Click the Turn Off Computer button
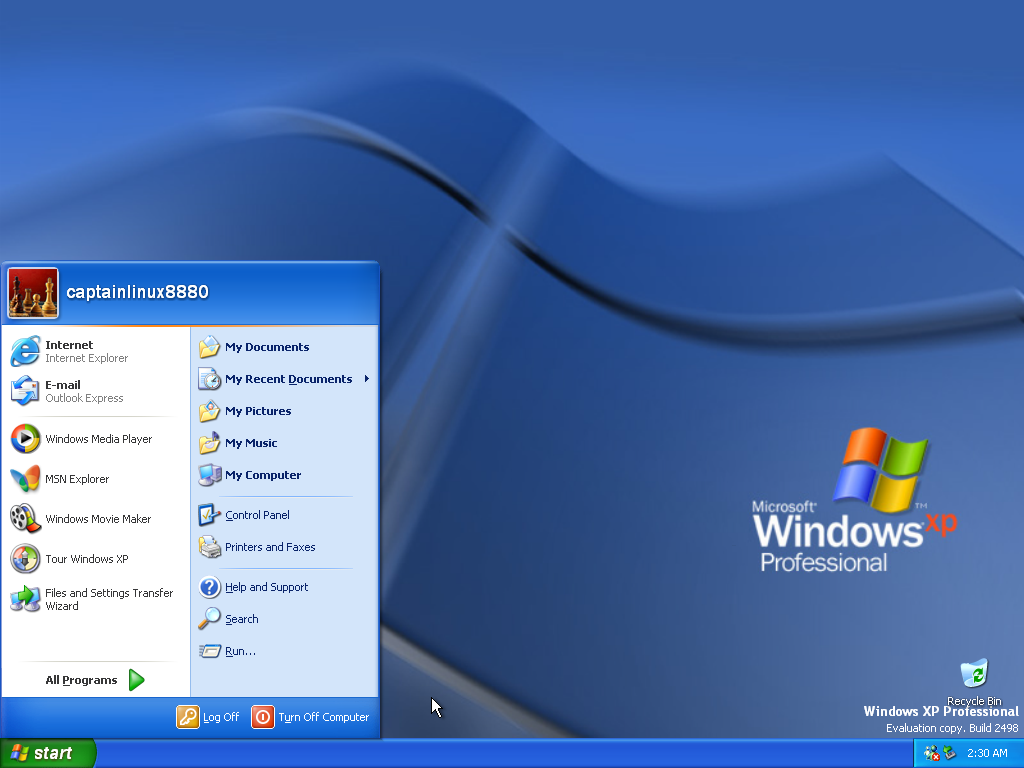1024x768 pixels. 310,717
